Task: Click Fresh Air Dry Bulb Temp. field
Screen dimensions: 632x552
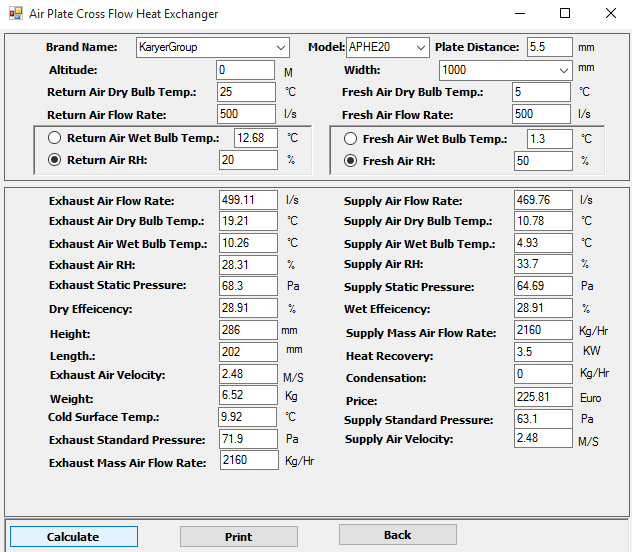Action: pyautogui.click(x=543, y=92)
